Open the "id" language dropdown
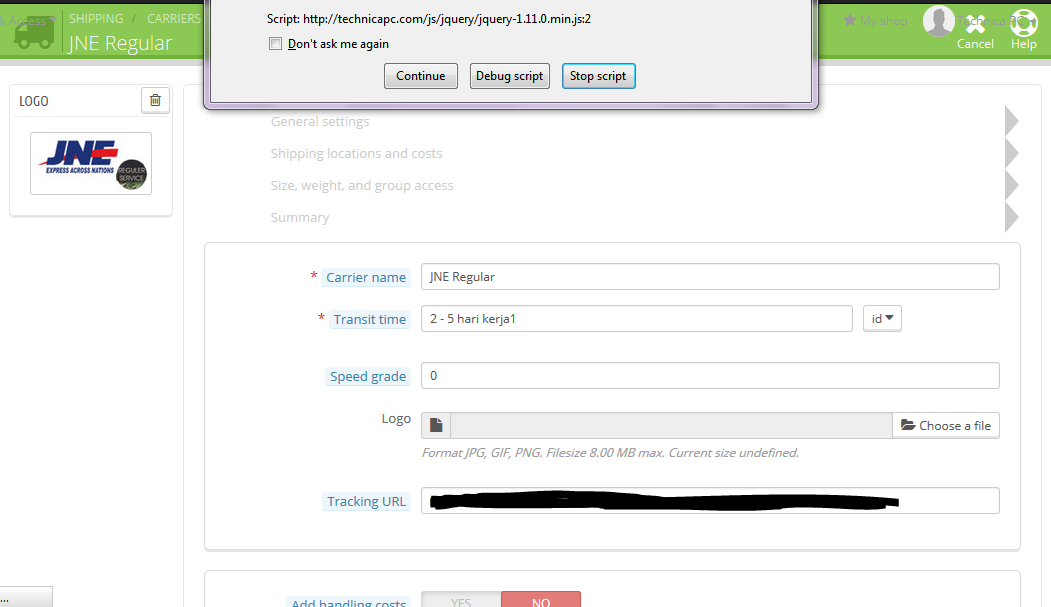1051x607 pixels. tap(882, 319)
